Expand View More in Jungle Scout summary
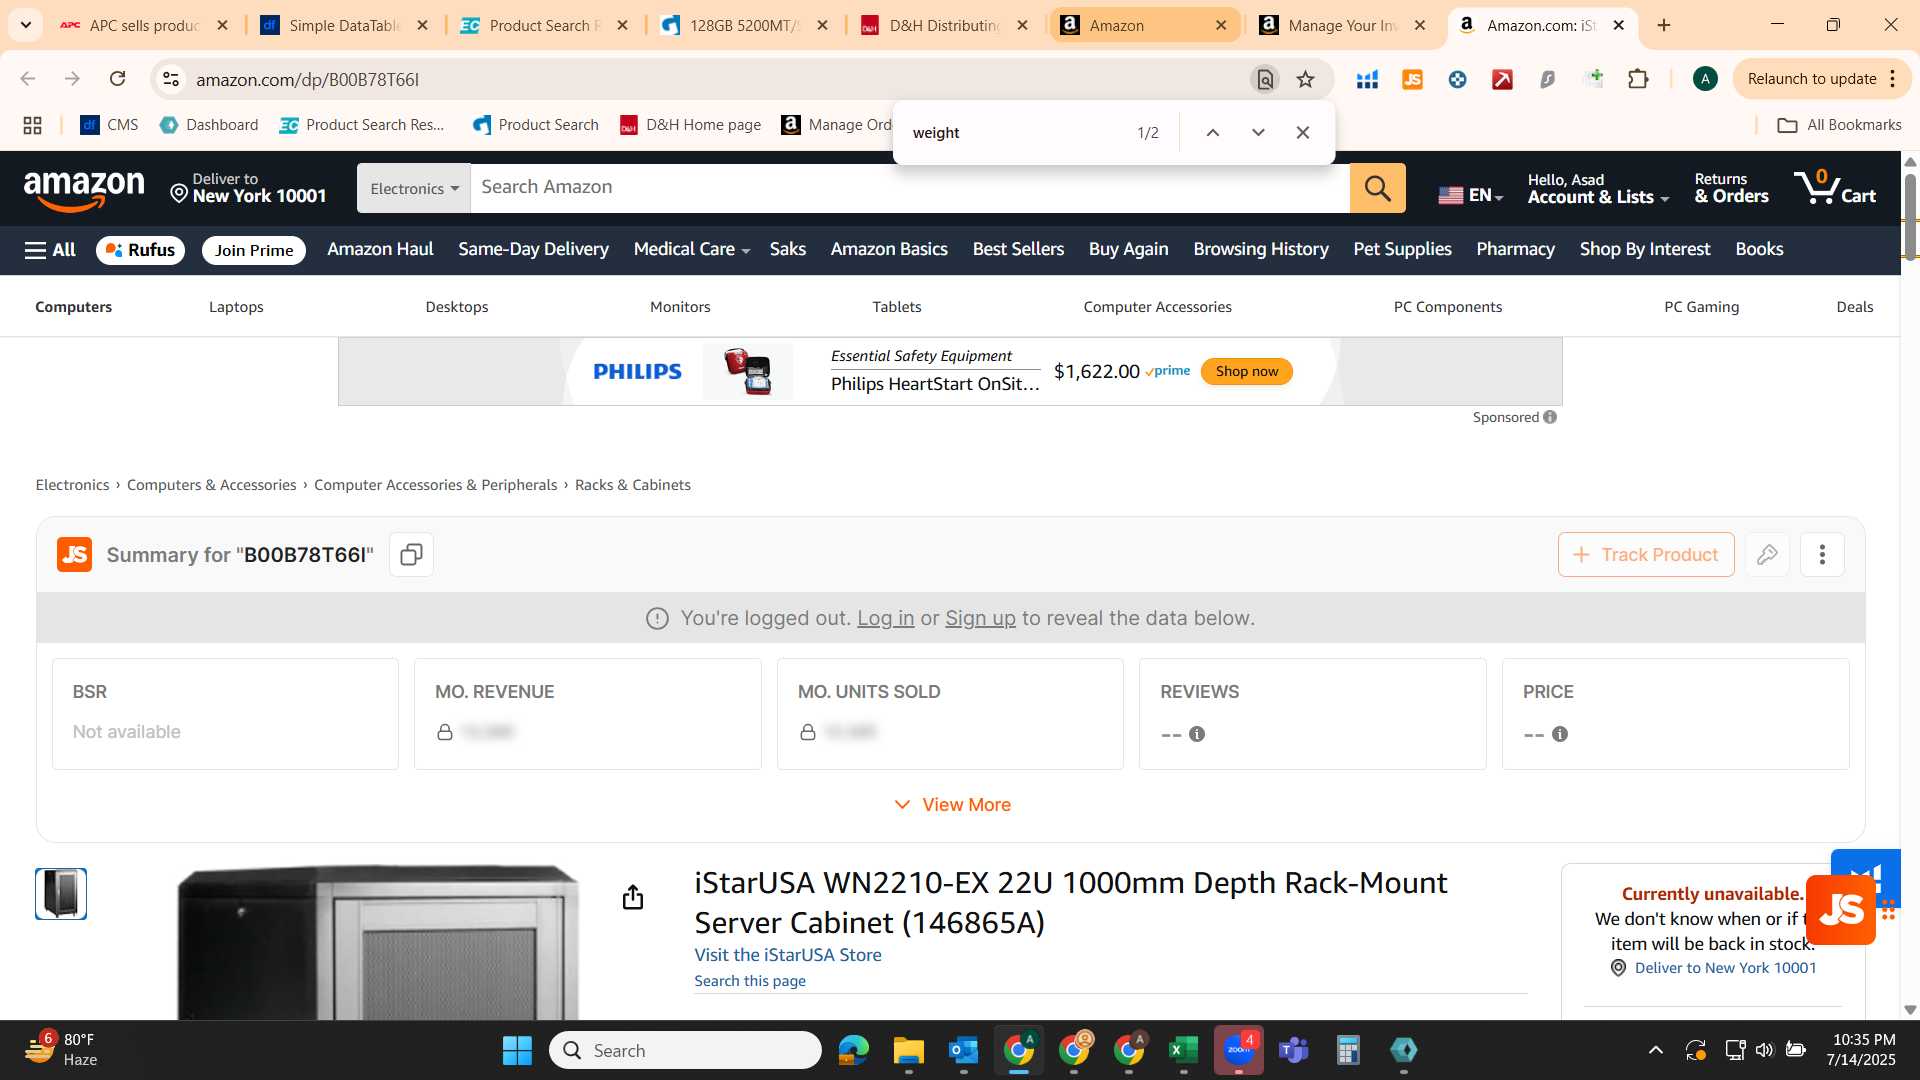Image resolution: width=1920 pixels, height=1080 pixels. coord(952,805)
